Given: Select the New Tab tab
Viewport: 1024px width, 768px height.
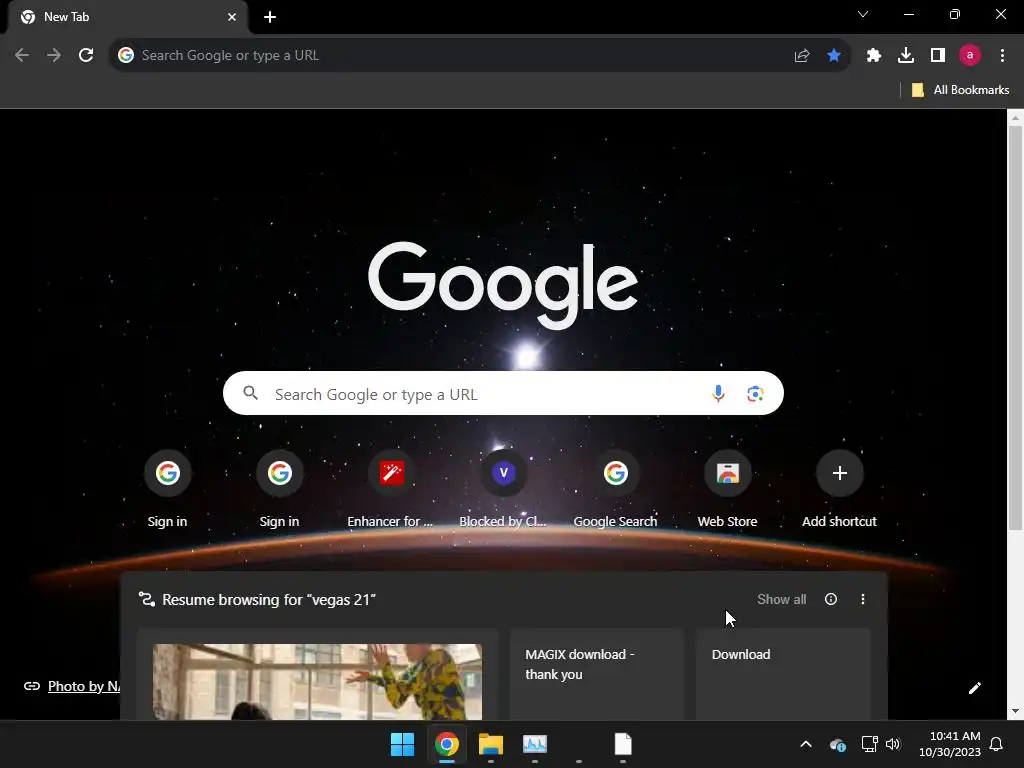Looking at the screenshot, I should click(x=127, y=17).
